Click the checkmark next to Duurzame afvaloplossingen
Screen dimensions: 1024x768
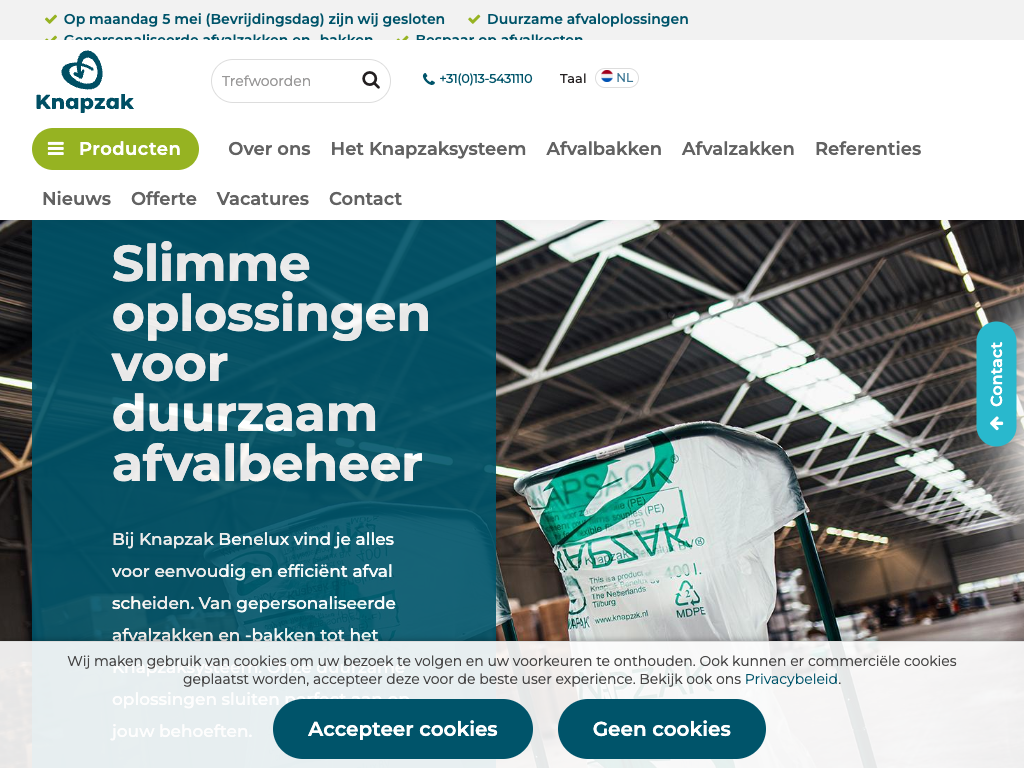click(x=474, y=20)
